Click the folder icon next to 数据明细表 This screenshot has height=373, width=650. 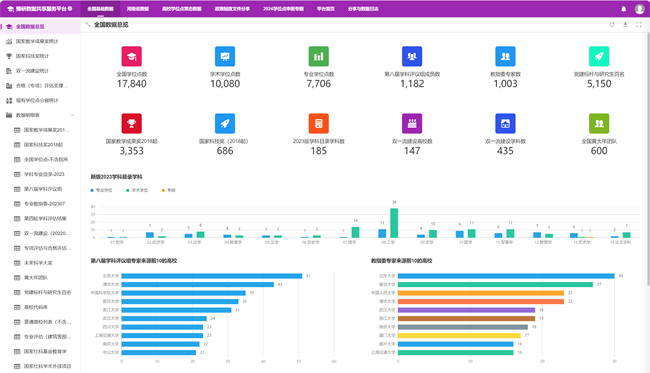(x=9, y=115)
